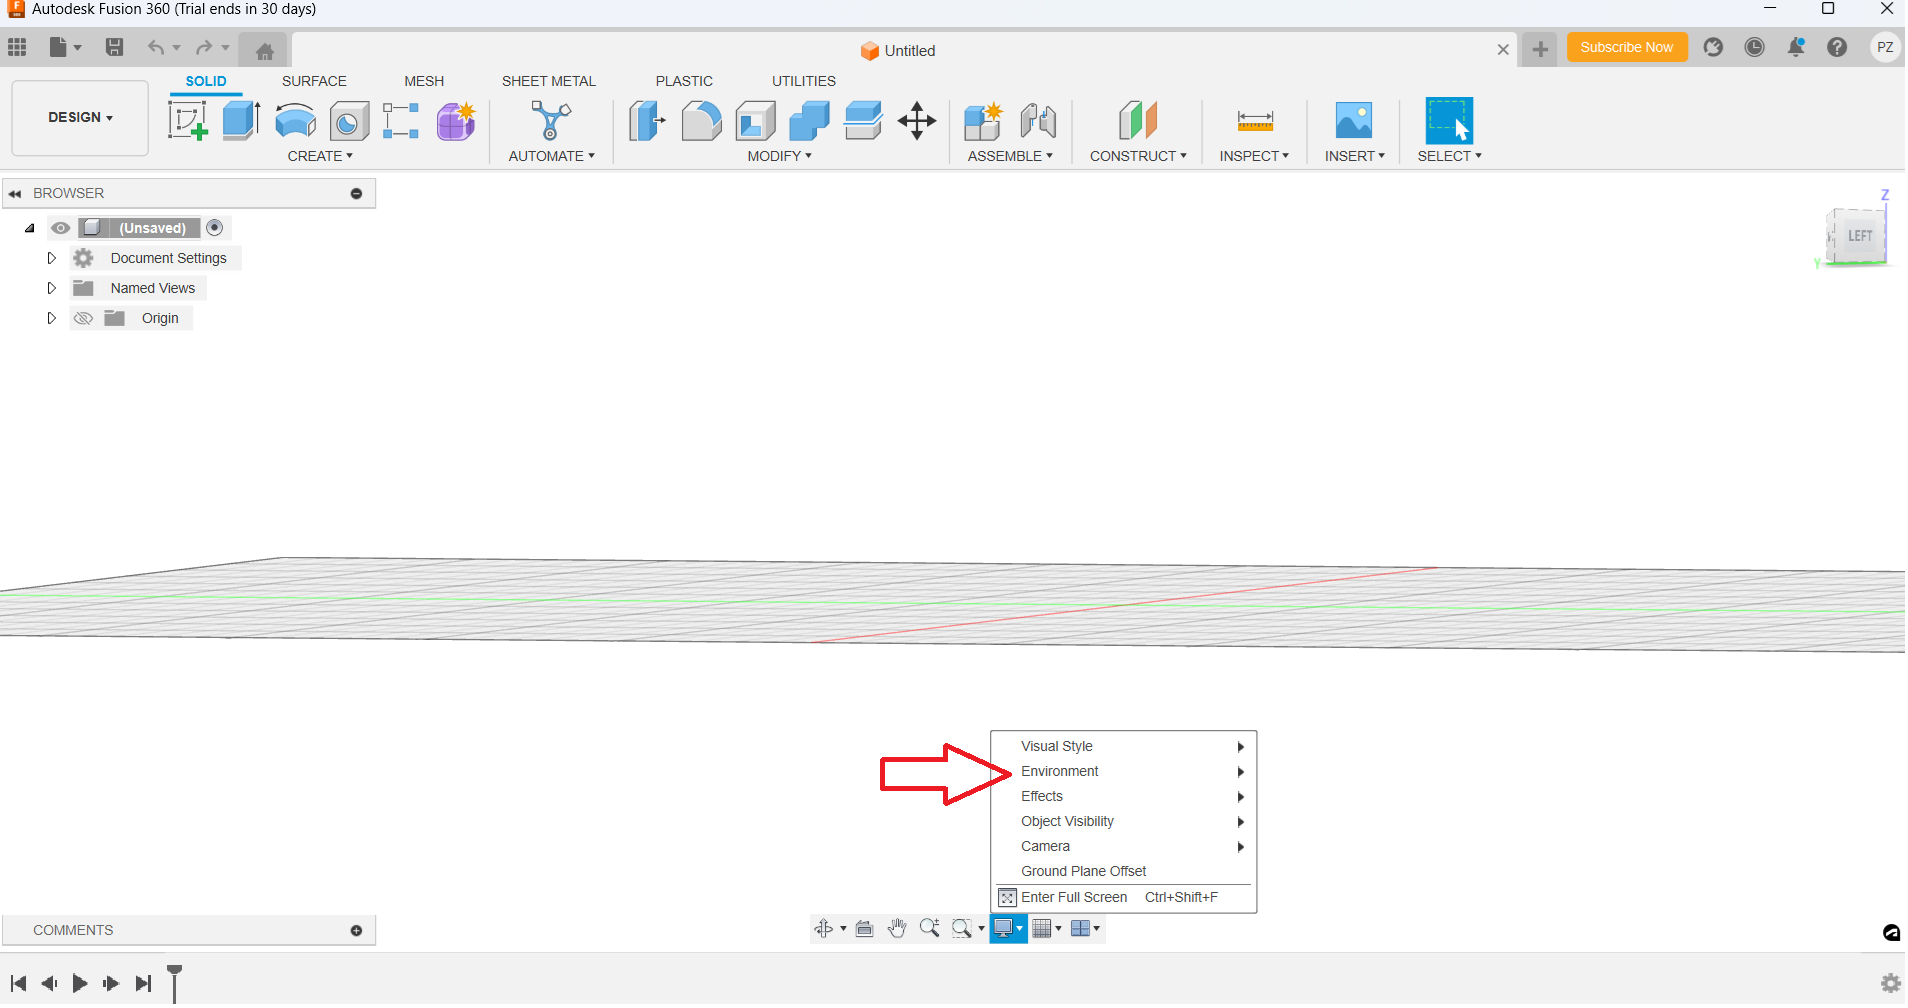
Task: Open the DESIGN workspace dropdown
Action: [x=80, y=117]
